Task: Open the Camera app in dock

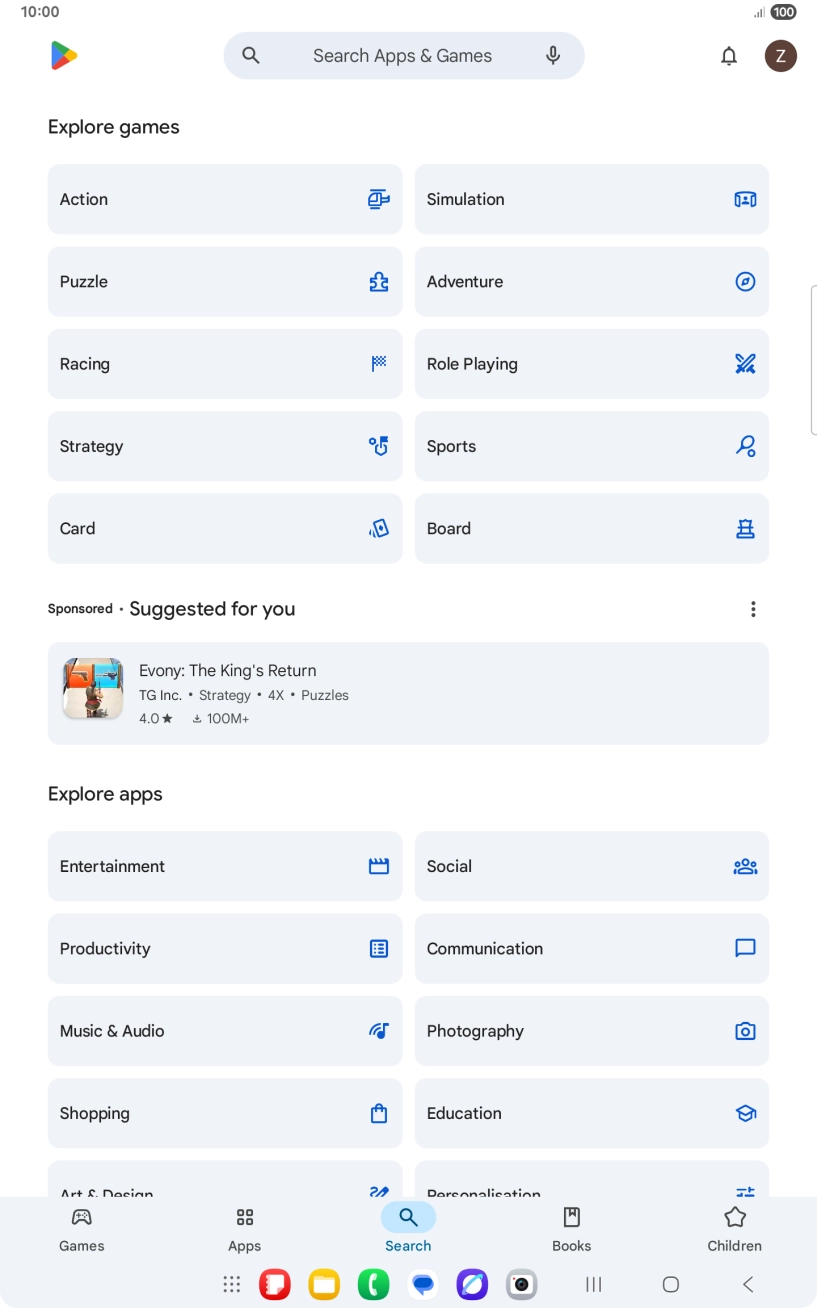Action: pyautogui.click(x=521, y=1284)
